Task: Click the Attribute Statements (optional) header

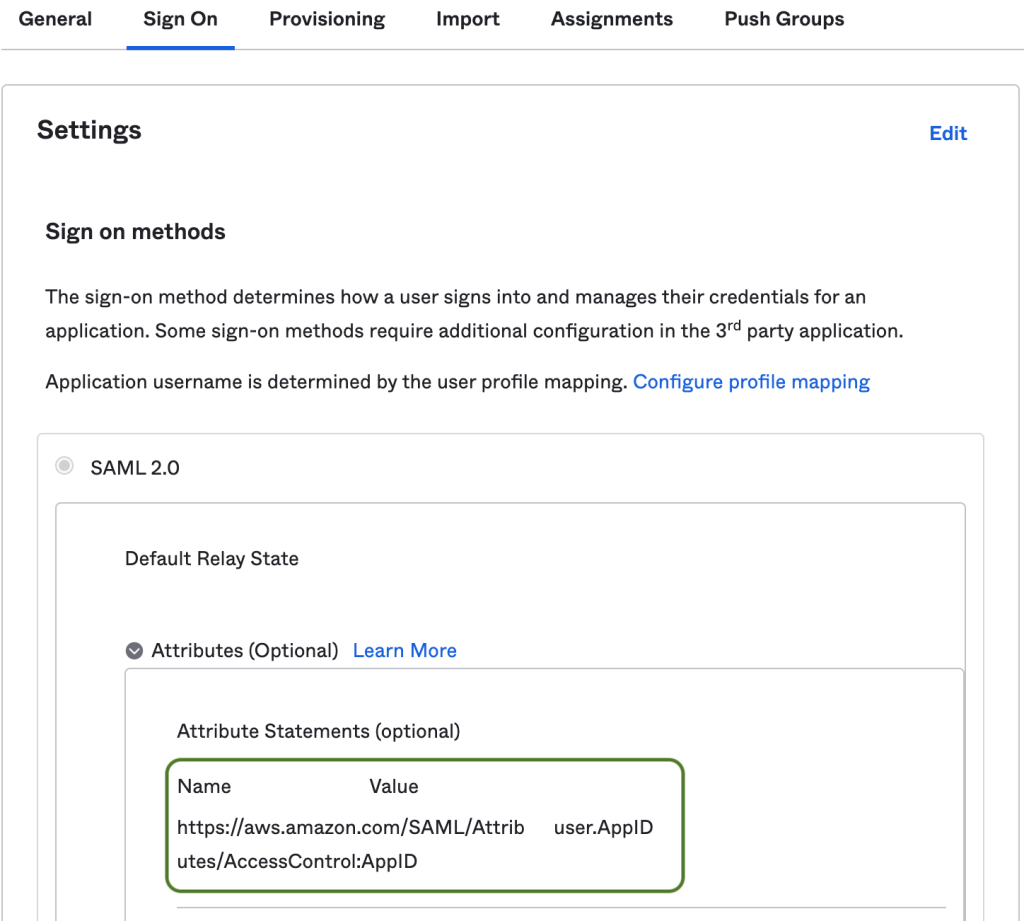Action: pyautogui.click(x=317, y=731)
